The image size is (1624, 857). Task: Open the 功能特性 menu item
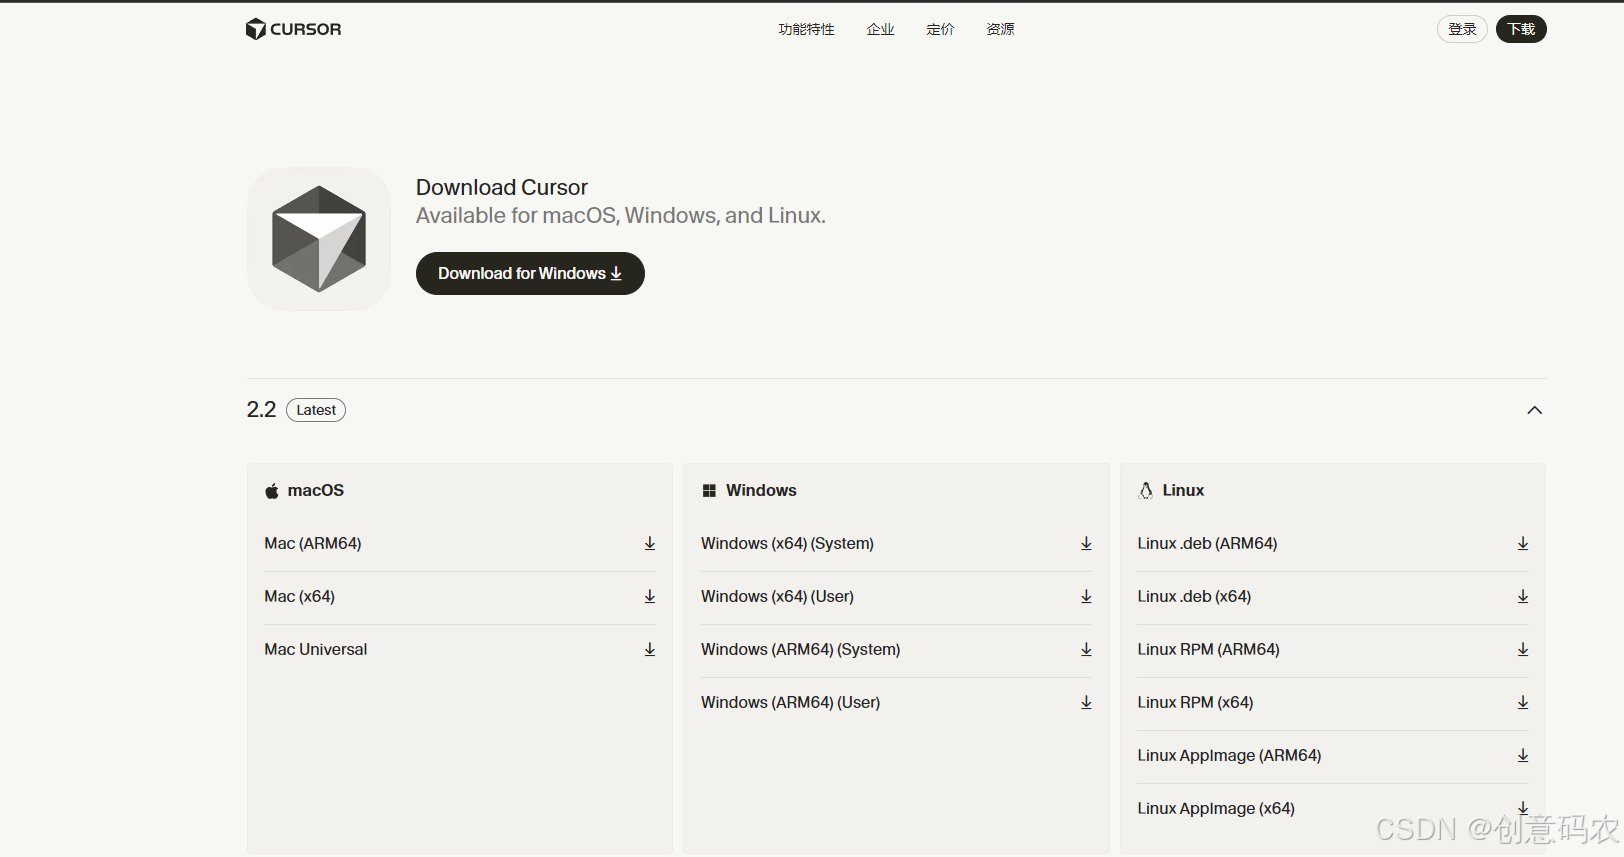click(x=807, y=29)
